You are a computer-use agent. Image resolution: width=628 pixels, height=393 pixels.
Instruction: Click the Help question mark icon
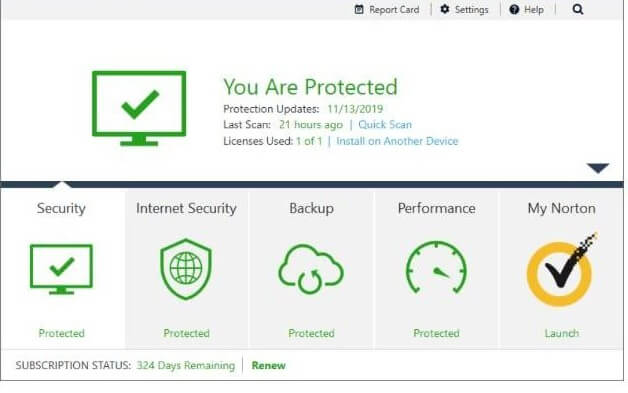514,10
